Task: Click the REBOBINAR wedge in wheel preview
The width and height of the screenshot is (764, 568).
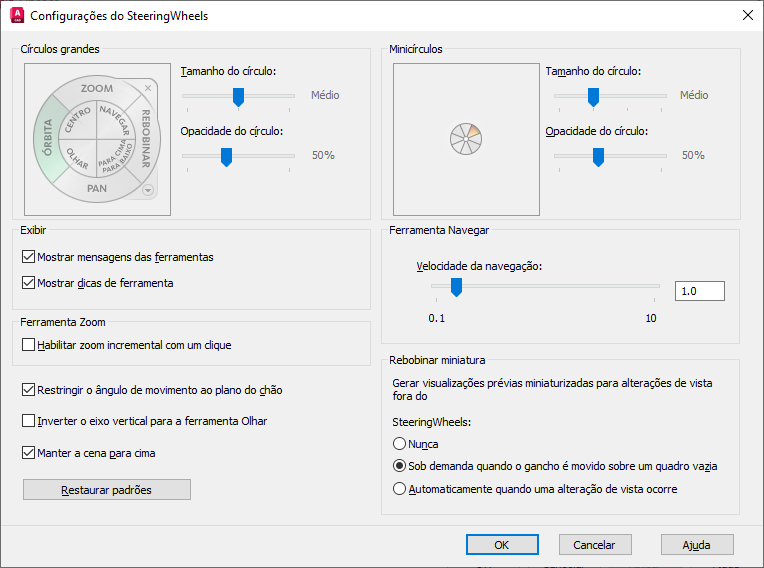Action: [x=146, y=138]
